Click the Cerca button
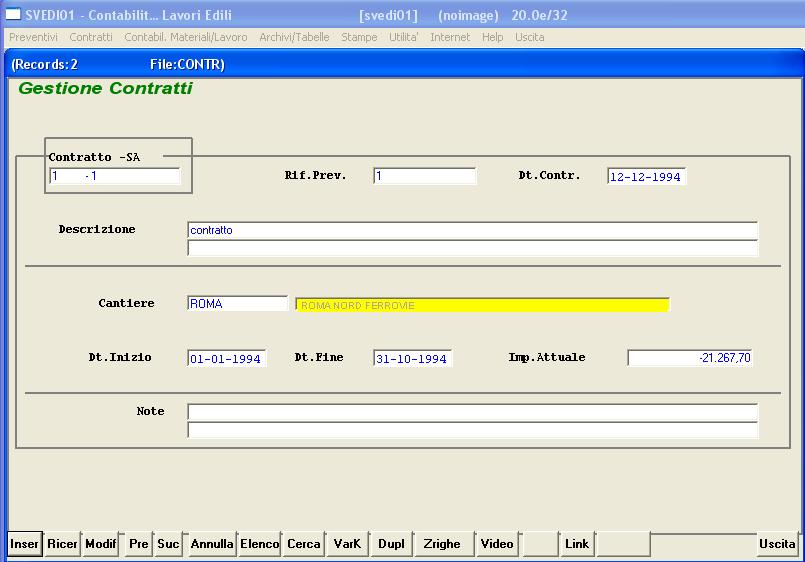 coord(304,544)
